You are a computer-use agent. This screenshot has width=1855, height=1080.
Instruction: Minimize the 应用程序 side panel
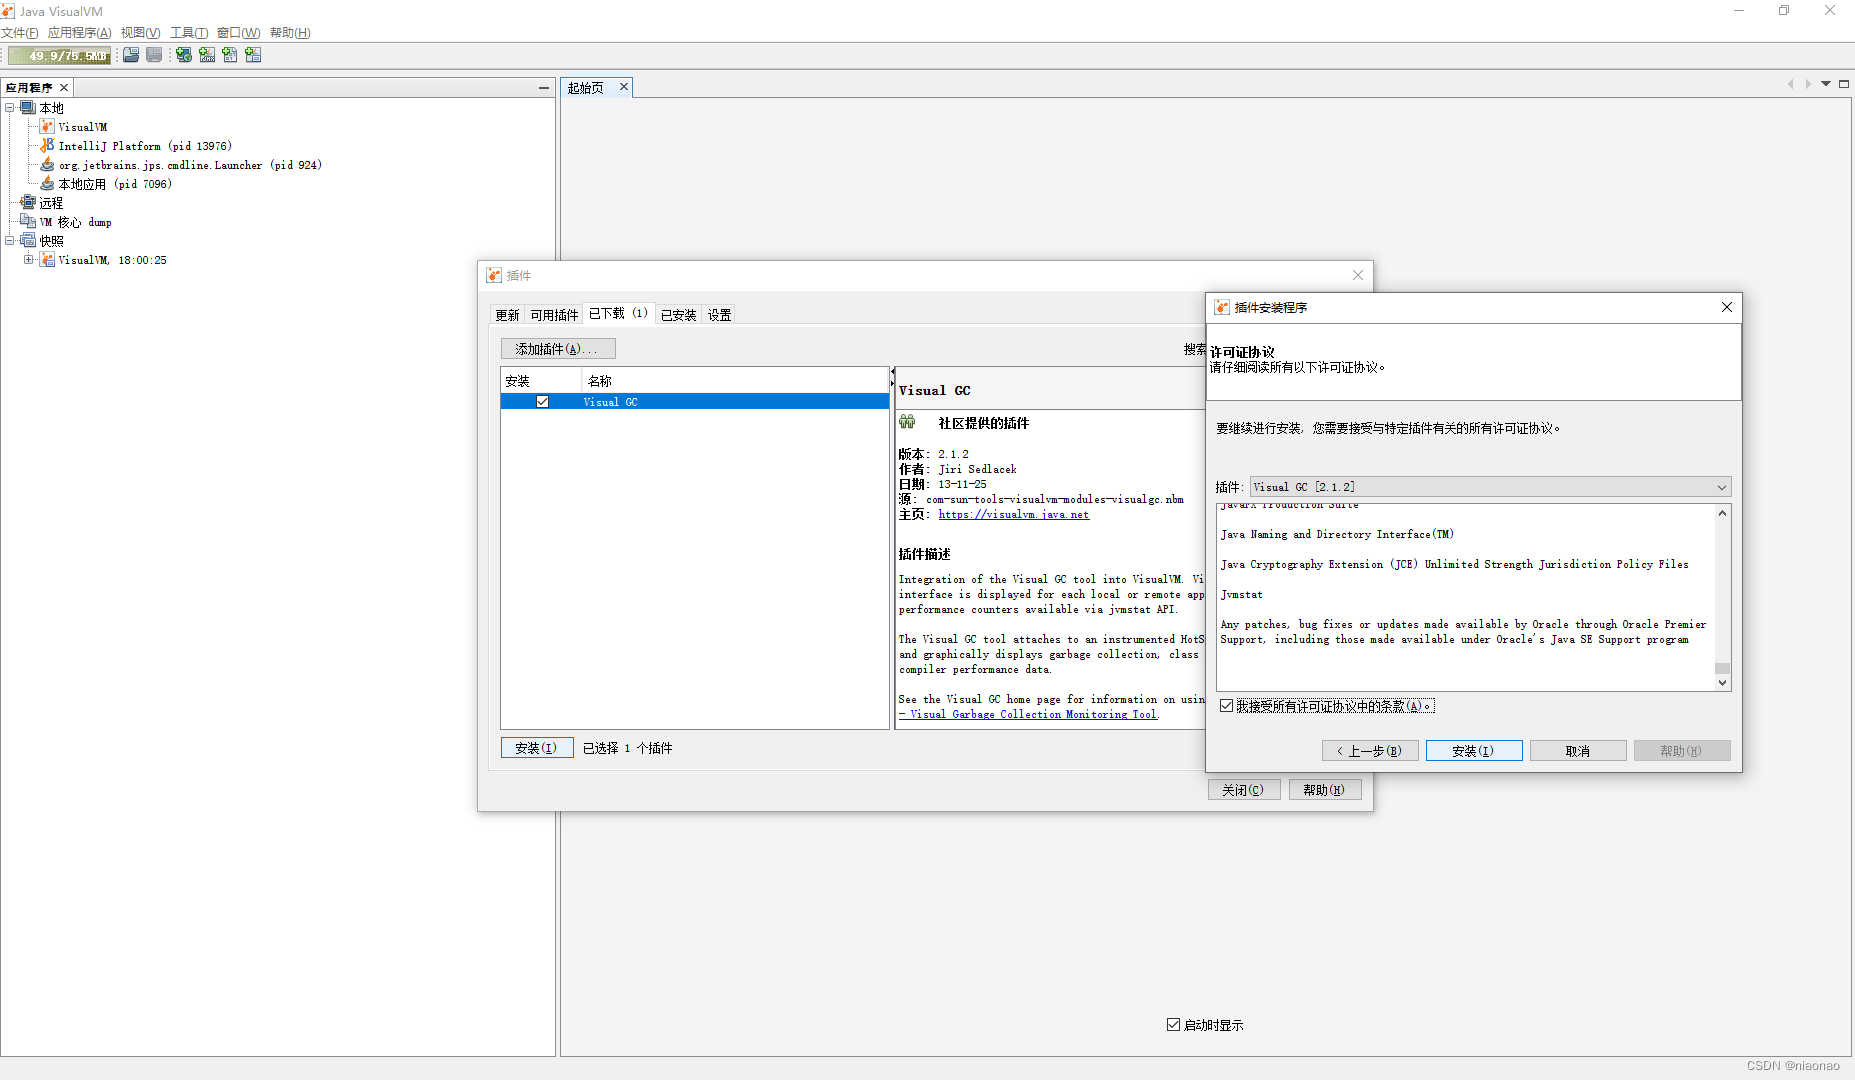click(x=544, y=88)
